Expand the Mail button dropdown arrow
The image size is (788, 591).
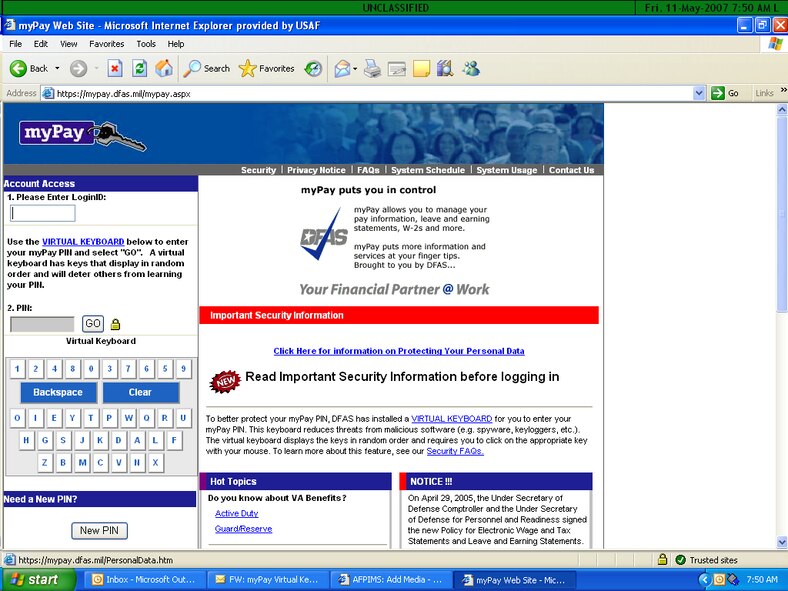(x=353, y=69)
